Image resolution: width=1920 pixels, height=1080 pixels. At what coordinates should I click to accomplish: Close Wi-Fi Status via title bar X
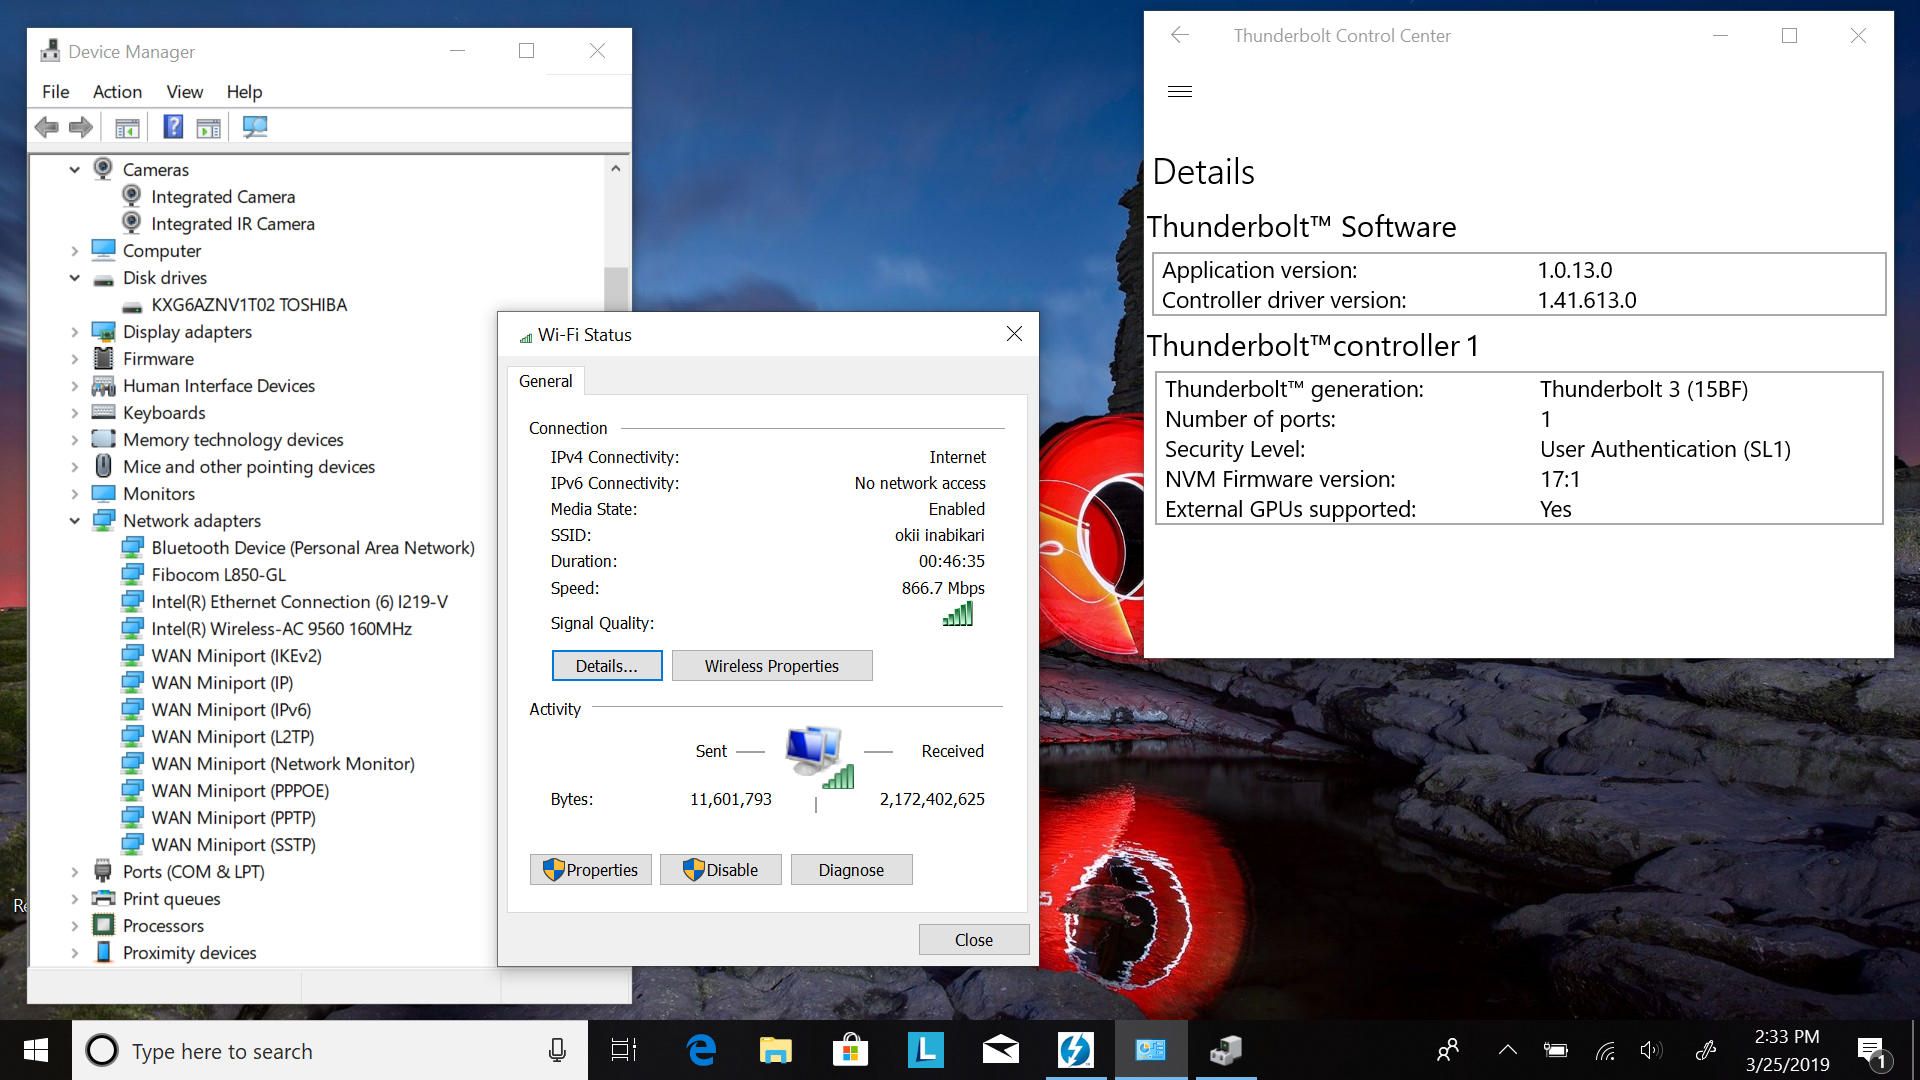tap(1014, 334)
